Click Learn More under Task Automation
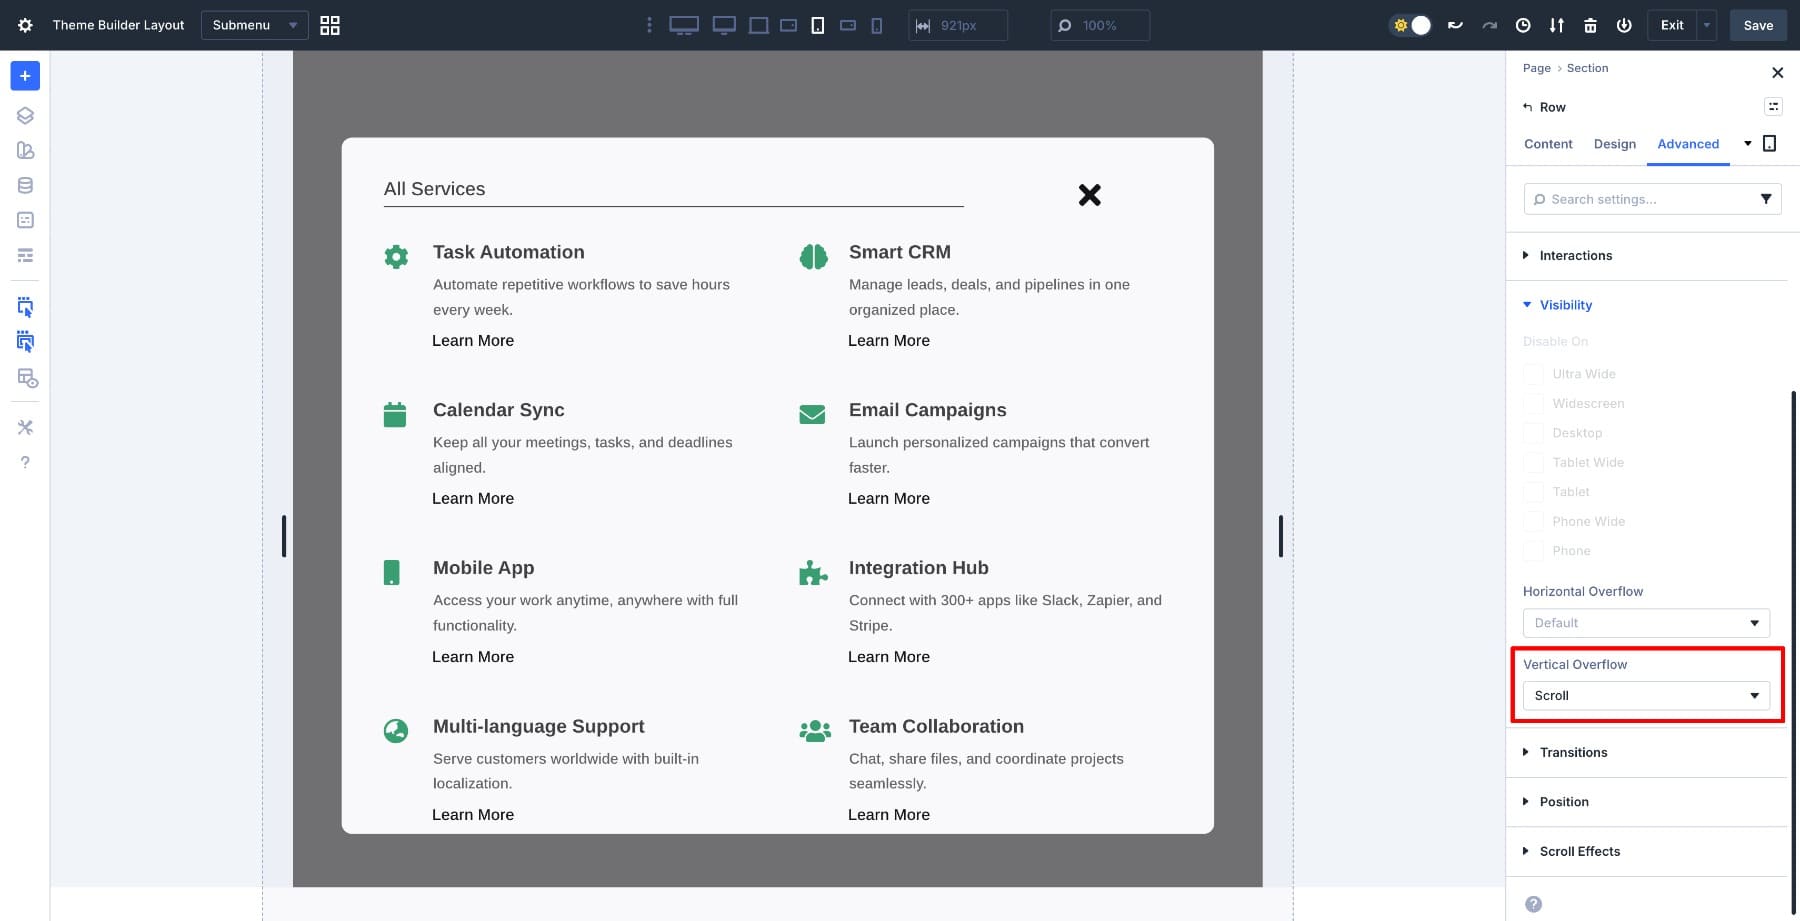 473,341
